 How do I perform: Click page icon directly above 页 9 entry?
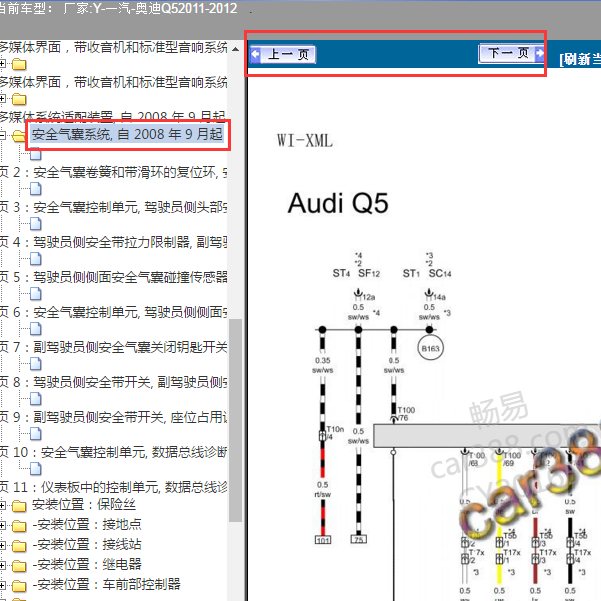point(36,399)
